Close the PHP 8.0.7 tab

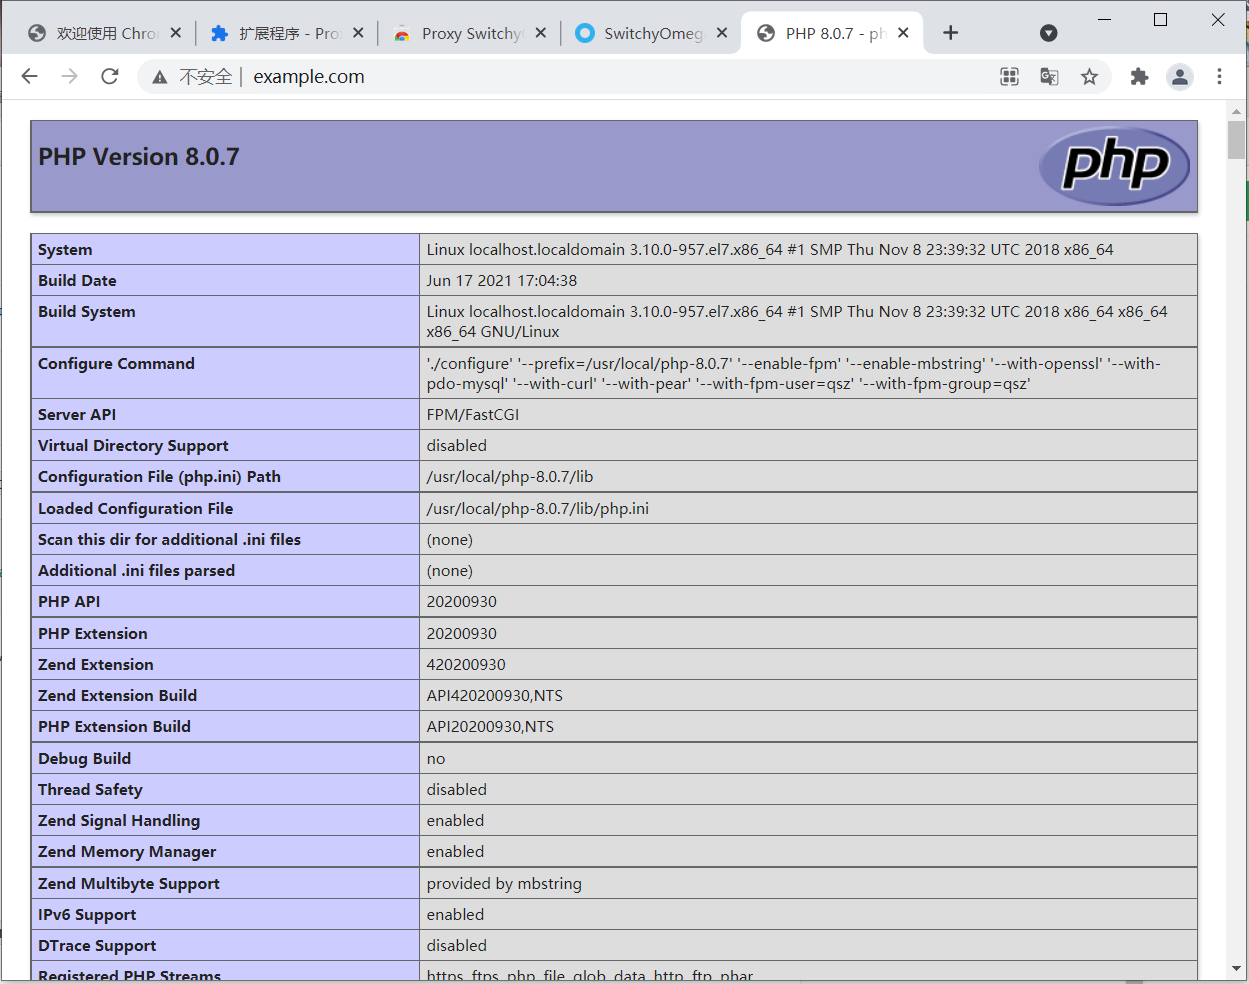(903, 33)
